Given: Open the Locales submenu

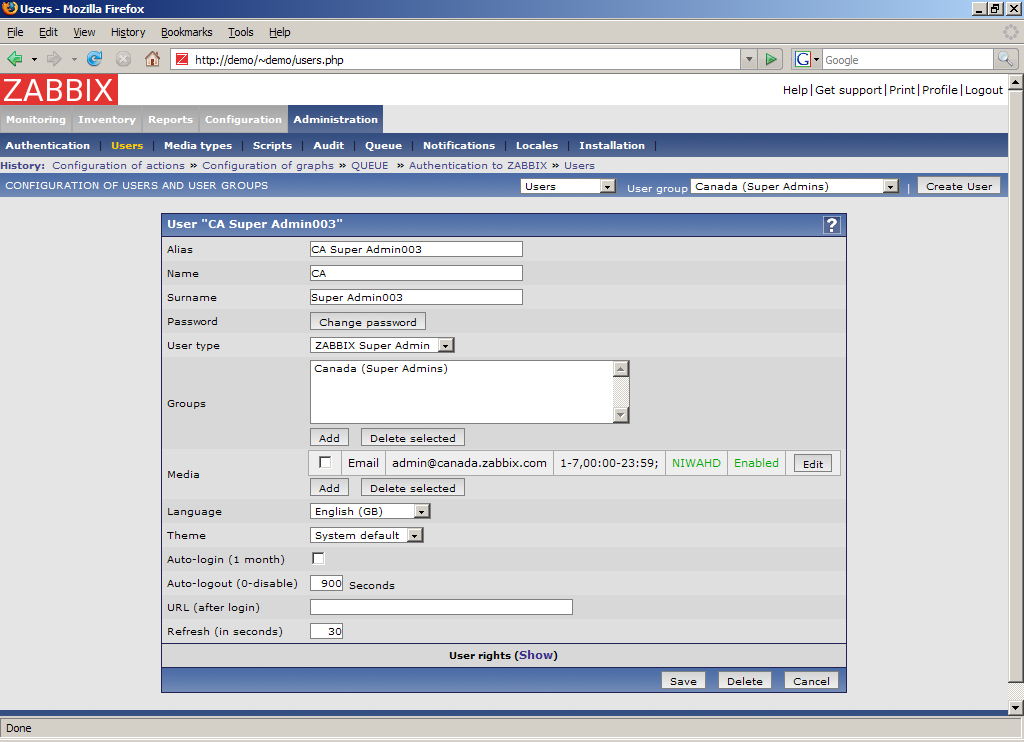Looking at the screenshot, I should pyautogui.click(x=537, y=146).
